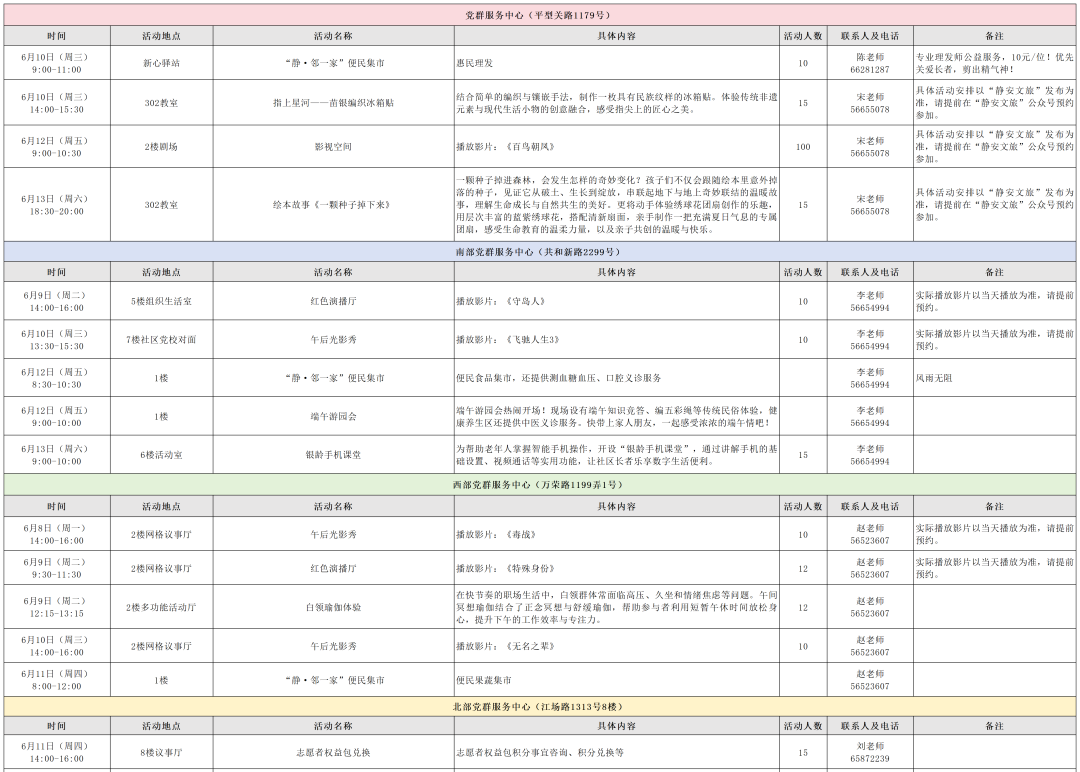
Task: Click the 活动名称 header under 北部党群服务中心
Action: (333, 726)
